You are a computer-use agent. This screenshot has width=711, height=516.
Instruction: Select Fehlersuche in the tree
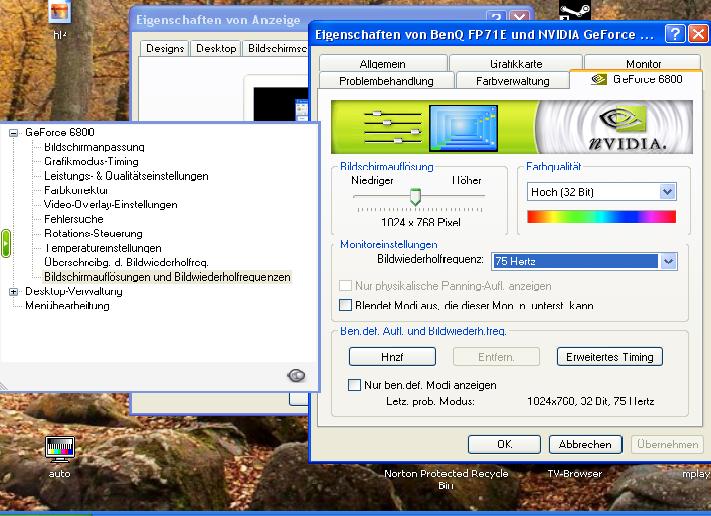click(x=73, y=219)
